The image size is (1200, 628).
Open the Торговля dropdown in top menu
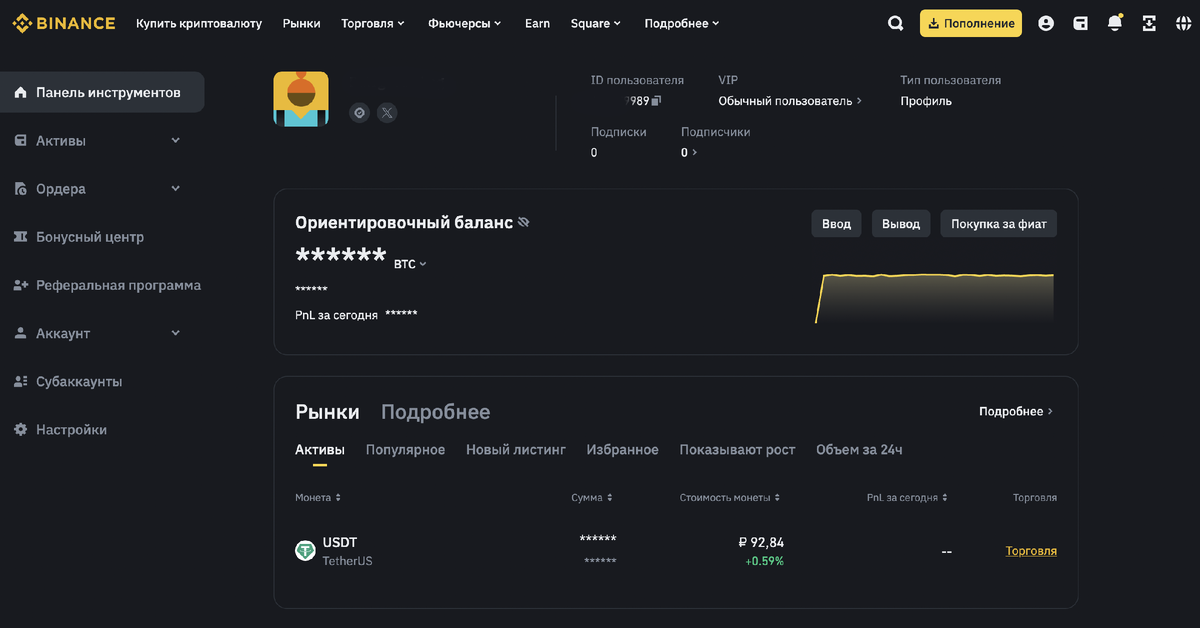(x=373, y=23)
